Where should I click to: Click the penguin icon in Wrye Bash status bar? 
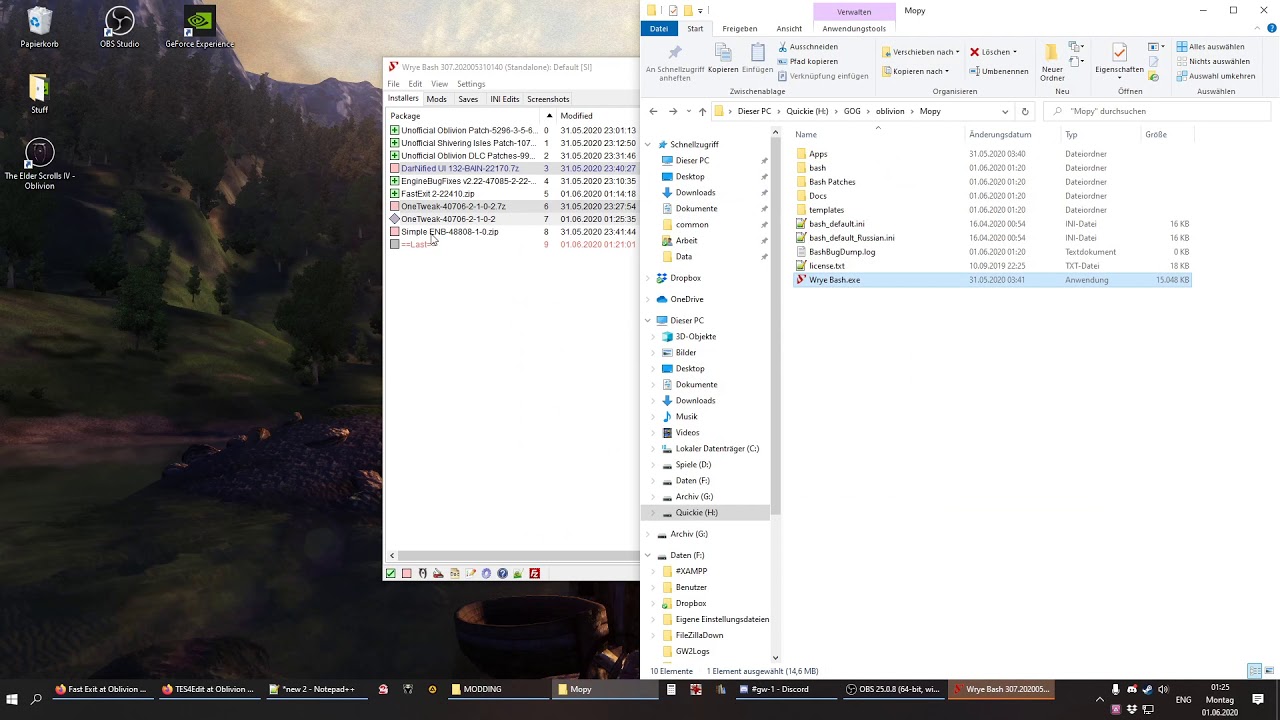[x=423, y=573]
